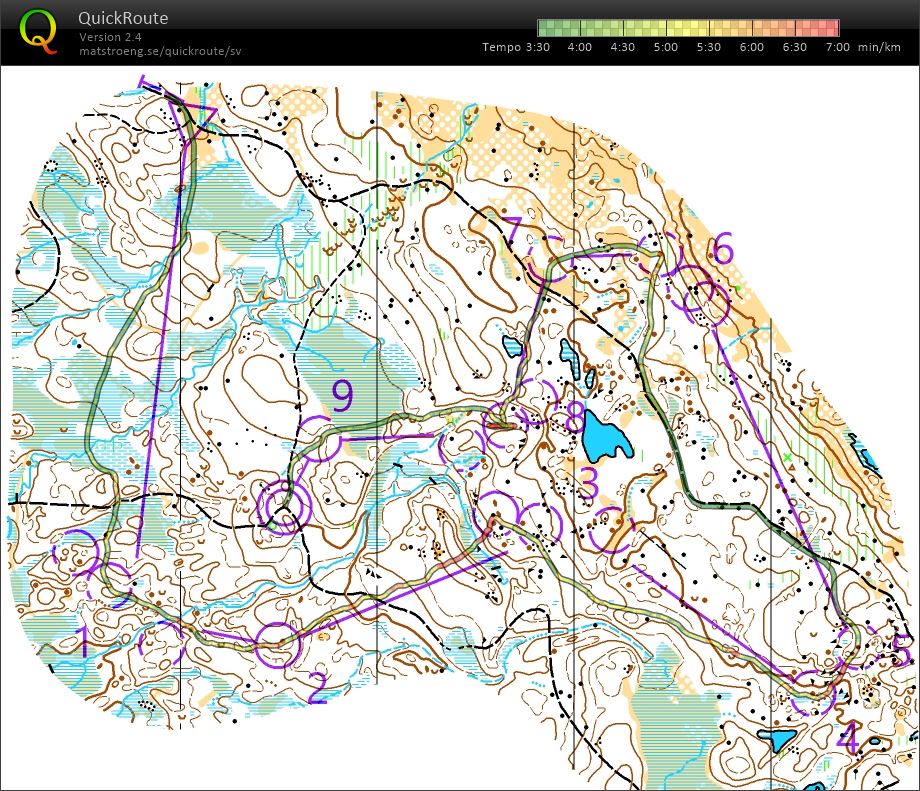Click the QuickRoute title text
The image size is (920, 791).
[x=123, y=18]
